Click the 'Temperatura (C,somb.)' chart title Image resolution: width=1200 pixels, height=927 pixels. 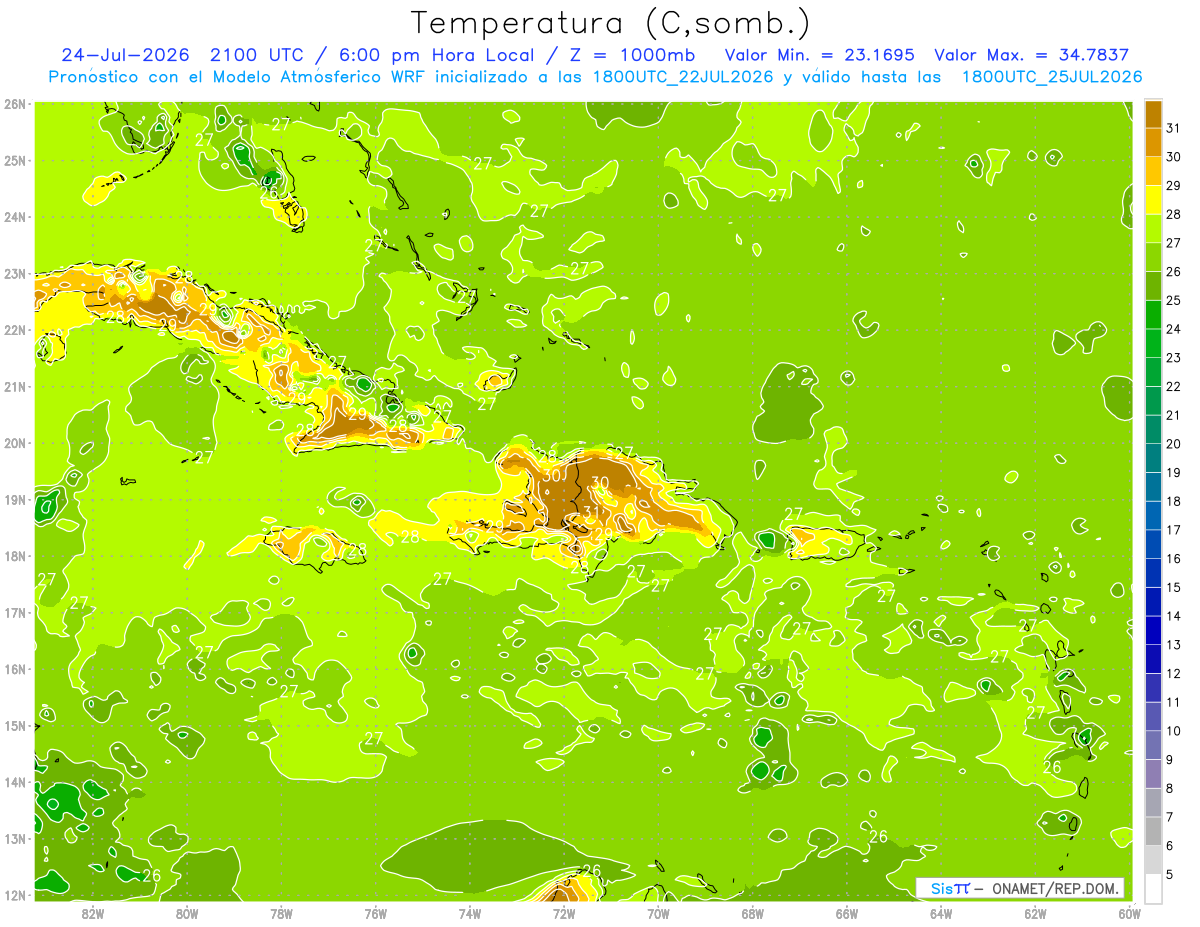(611, 23)
